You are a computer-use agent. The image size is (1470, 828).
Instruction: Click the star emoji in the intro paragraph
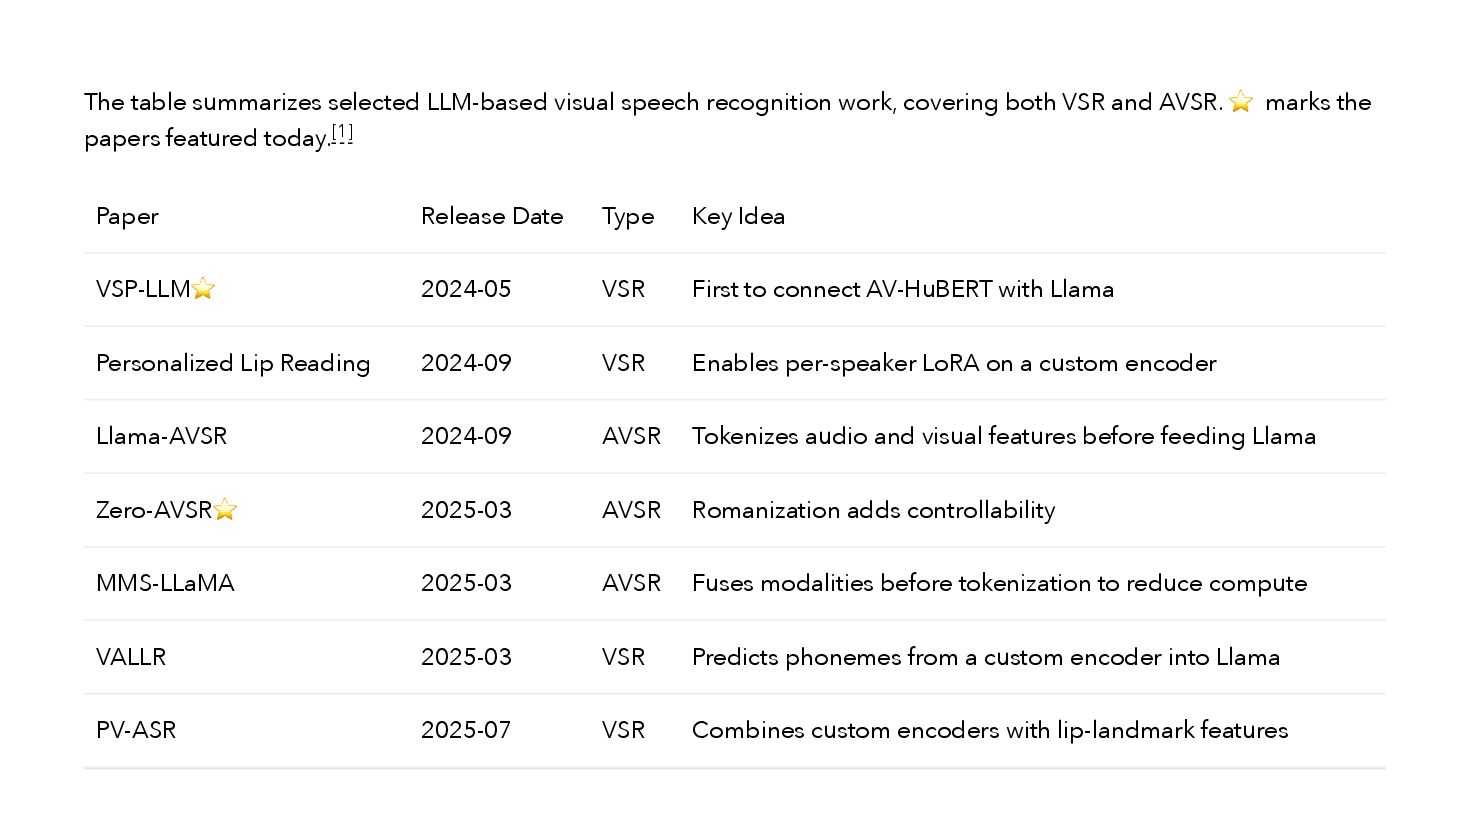(x=1241, y=102)
